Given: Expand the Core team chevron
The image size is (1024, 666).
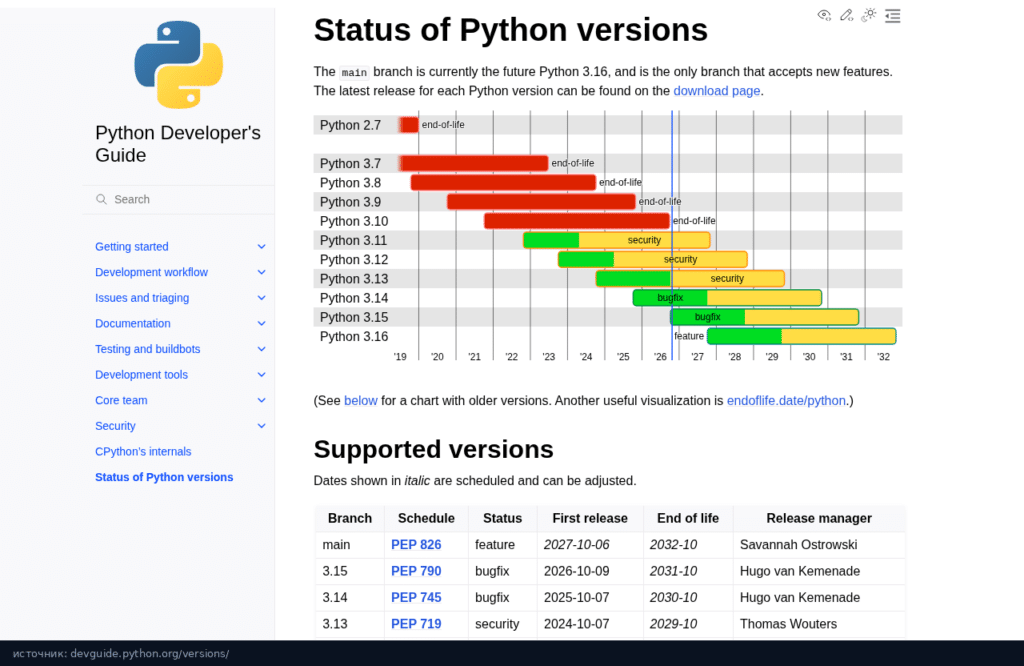Looking at the screenshot, I should [261, 400].
